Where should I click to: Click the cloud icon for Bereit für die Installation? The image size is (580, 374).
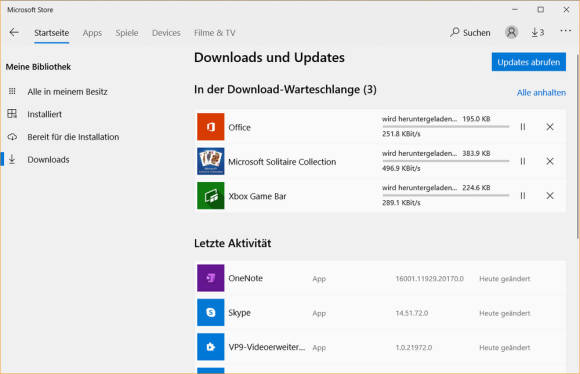12,137
